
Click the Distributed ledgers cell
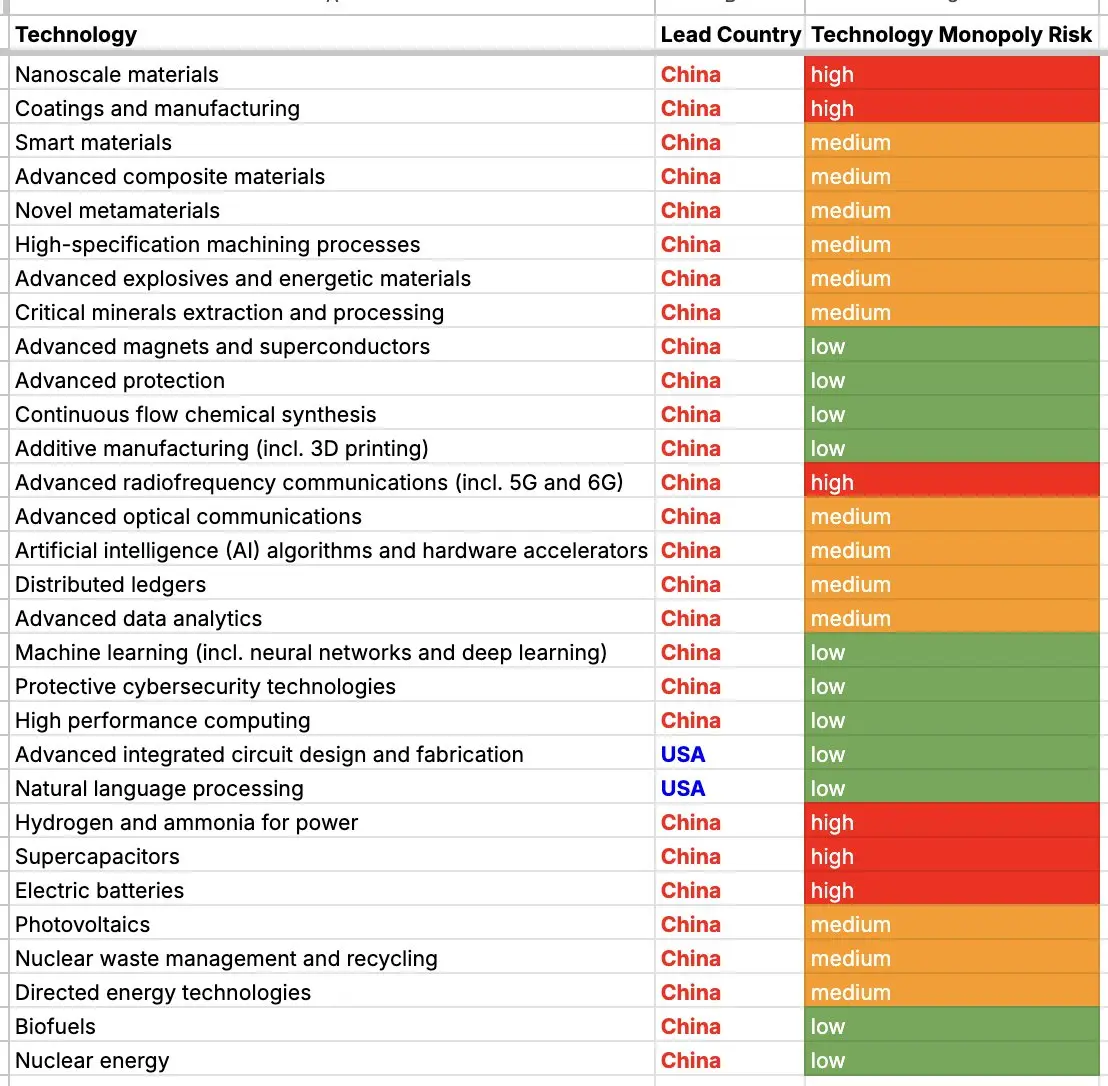coord(331,584)
